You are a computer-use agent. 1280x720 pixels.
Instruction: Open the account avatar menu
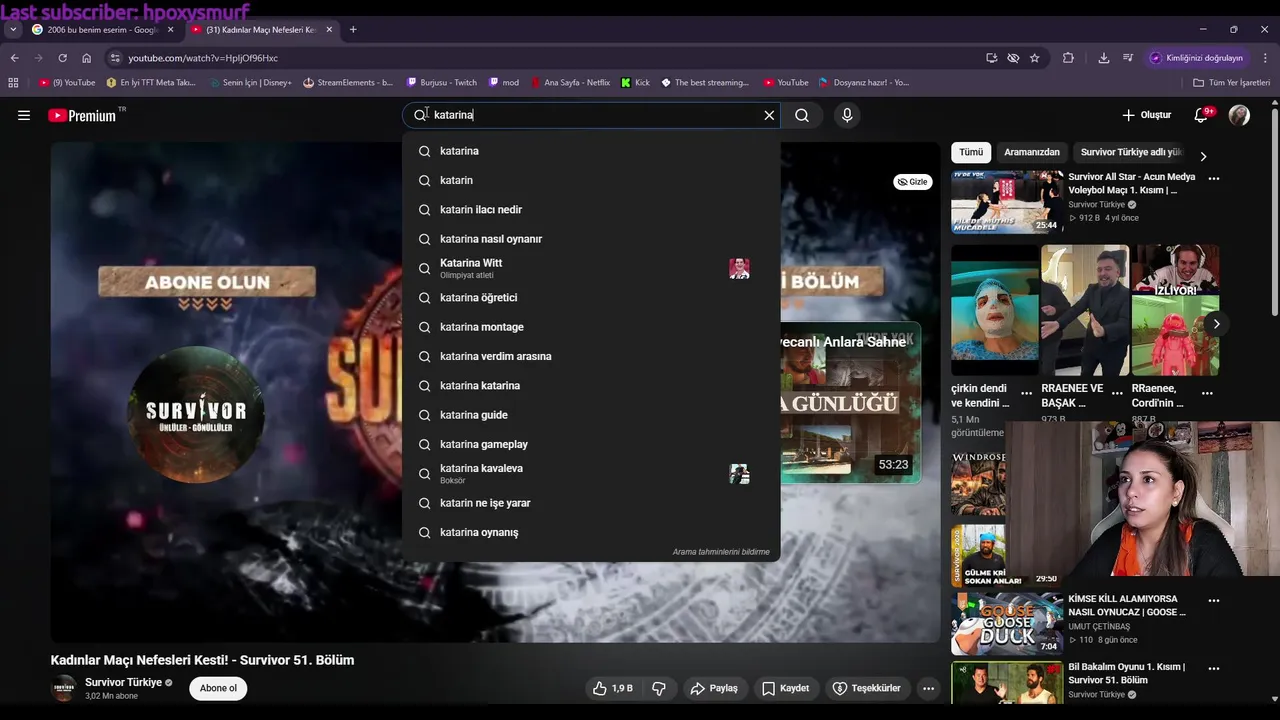1239,115
